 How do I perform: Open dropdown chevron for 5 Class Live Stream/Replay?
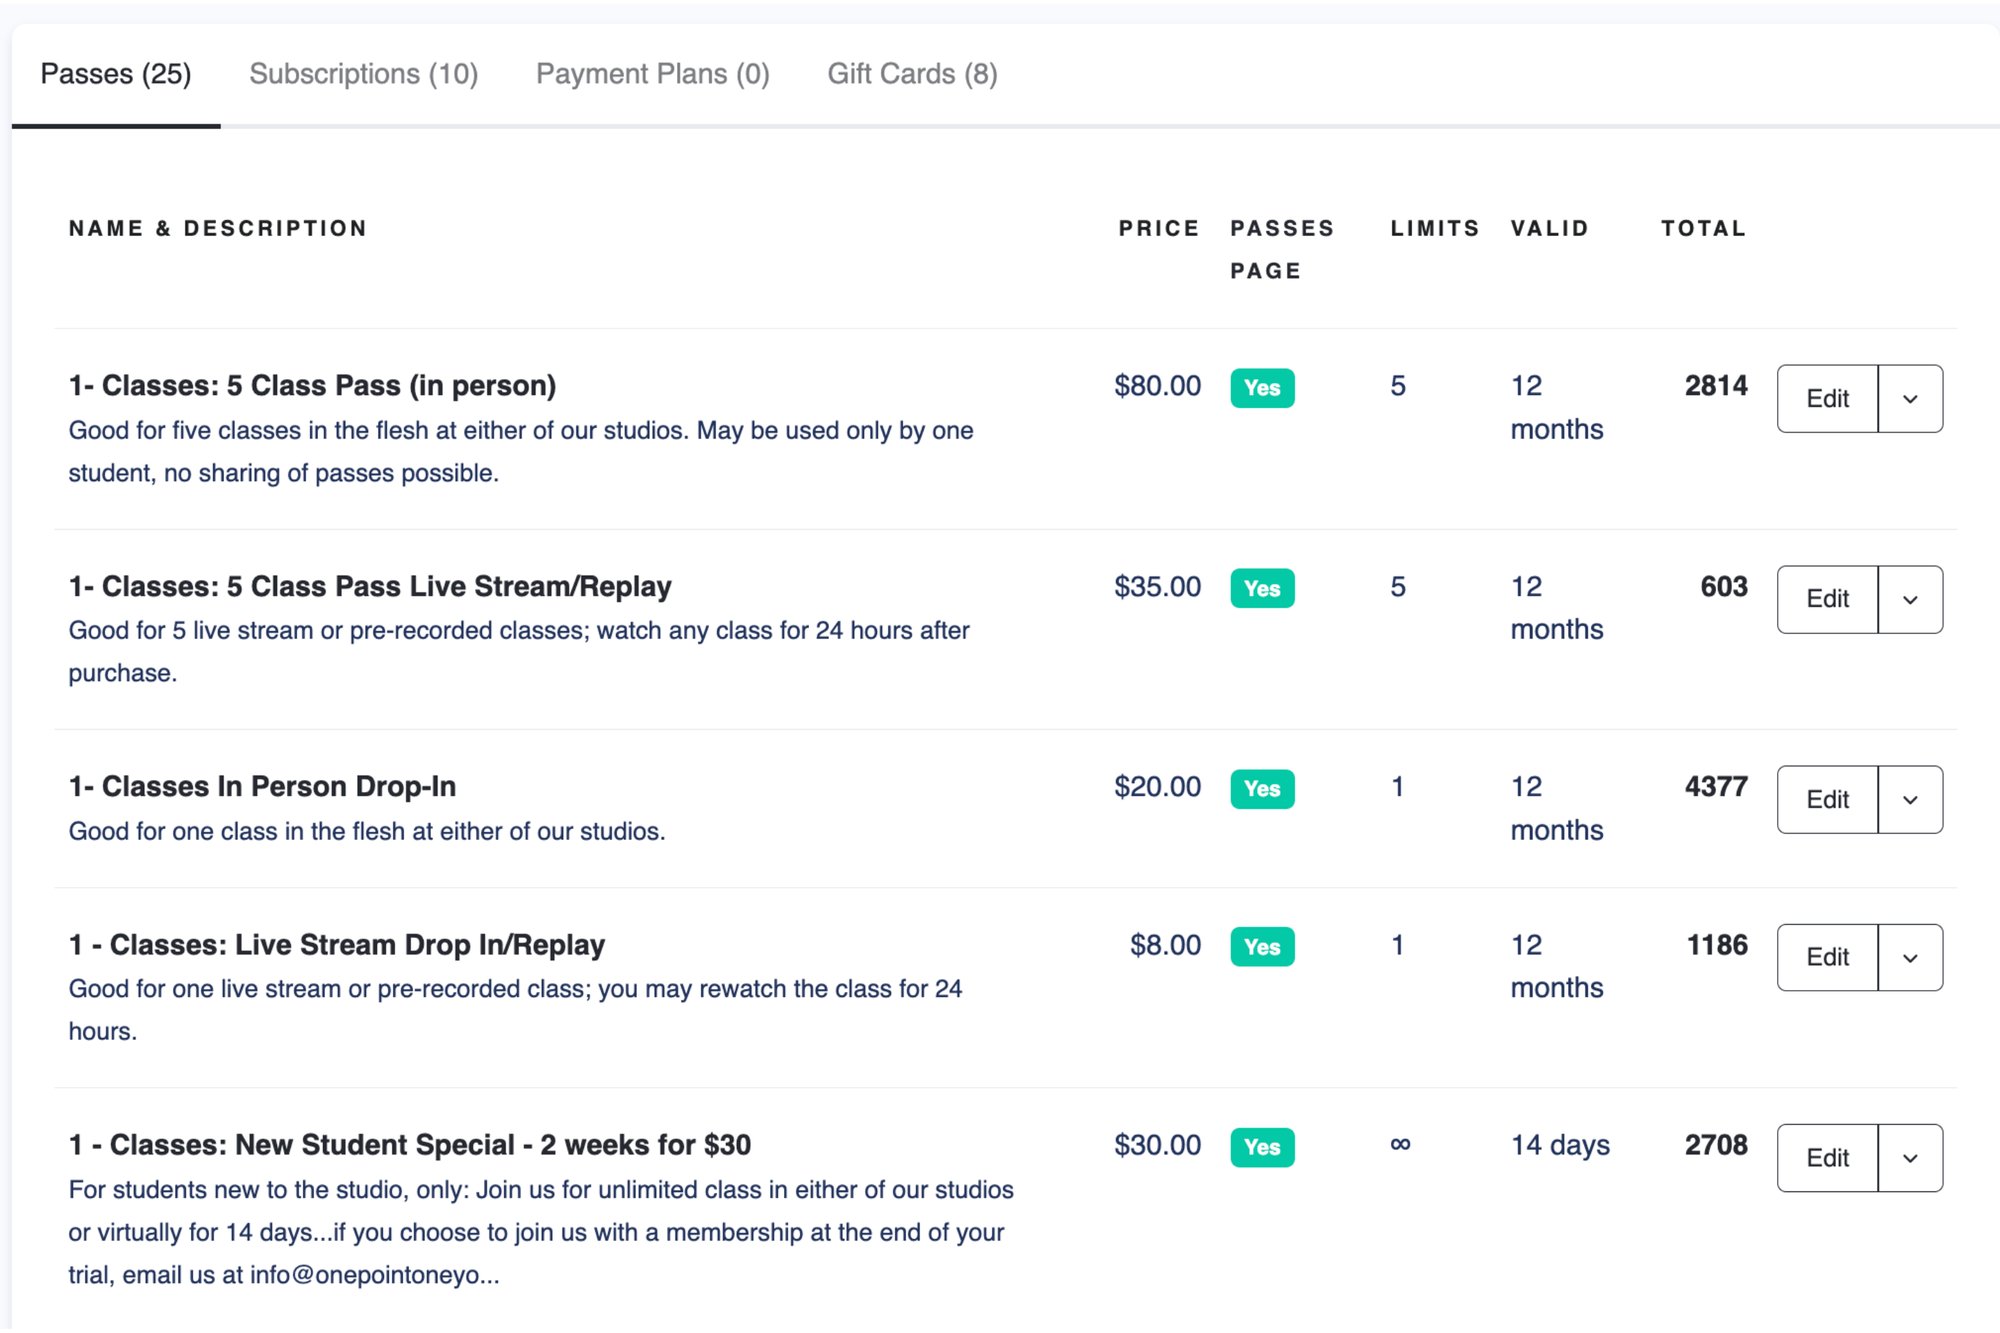[1910, 599]
